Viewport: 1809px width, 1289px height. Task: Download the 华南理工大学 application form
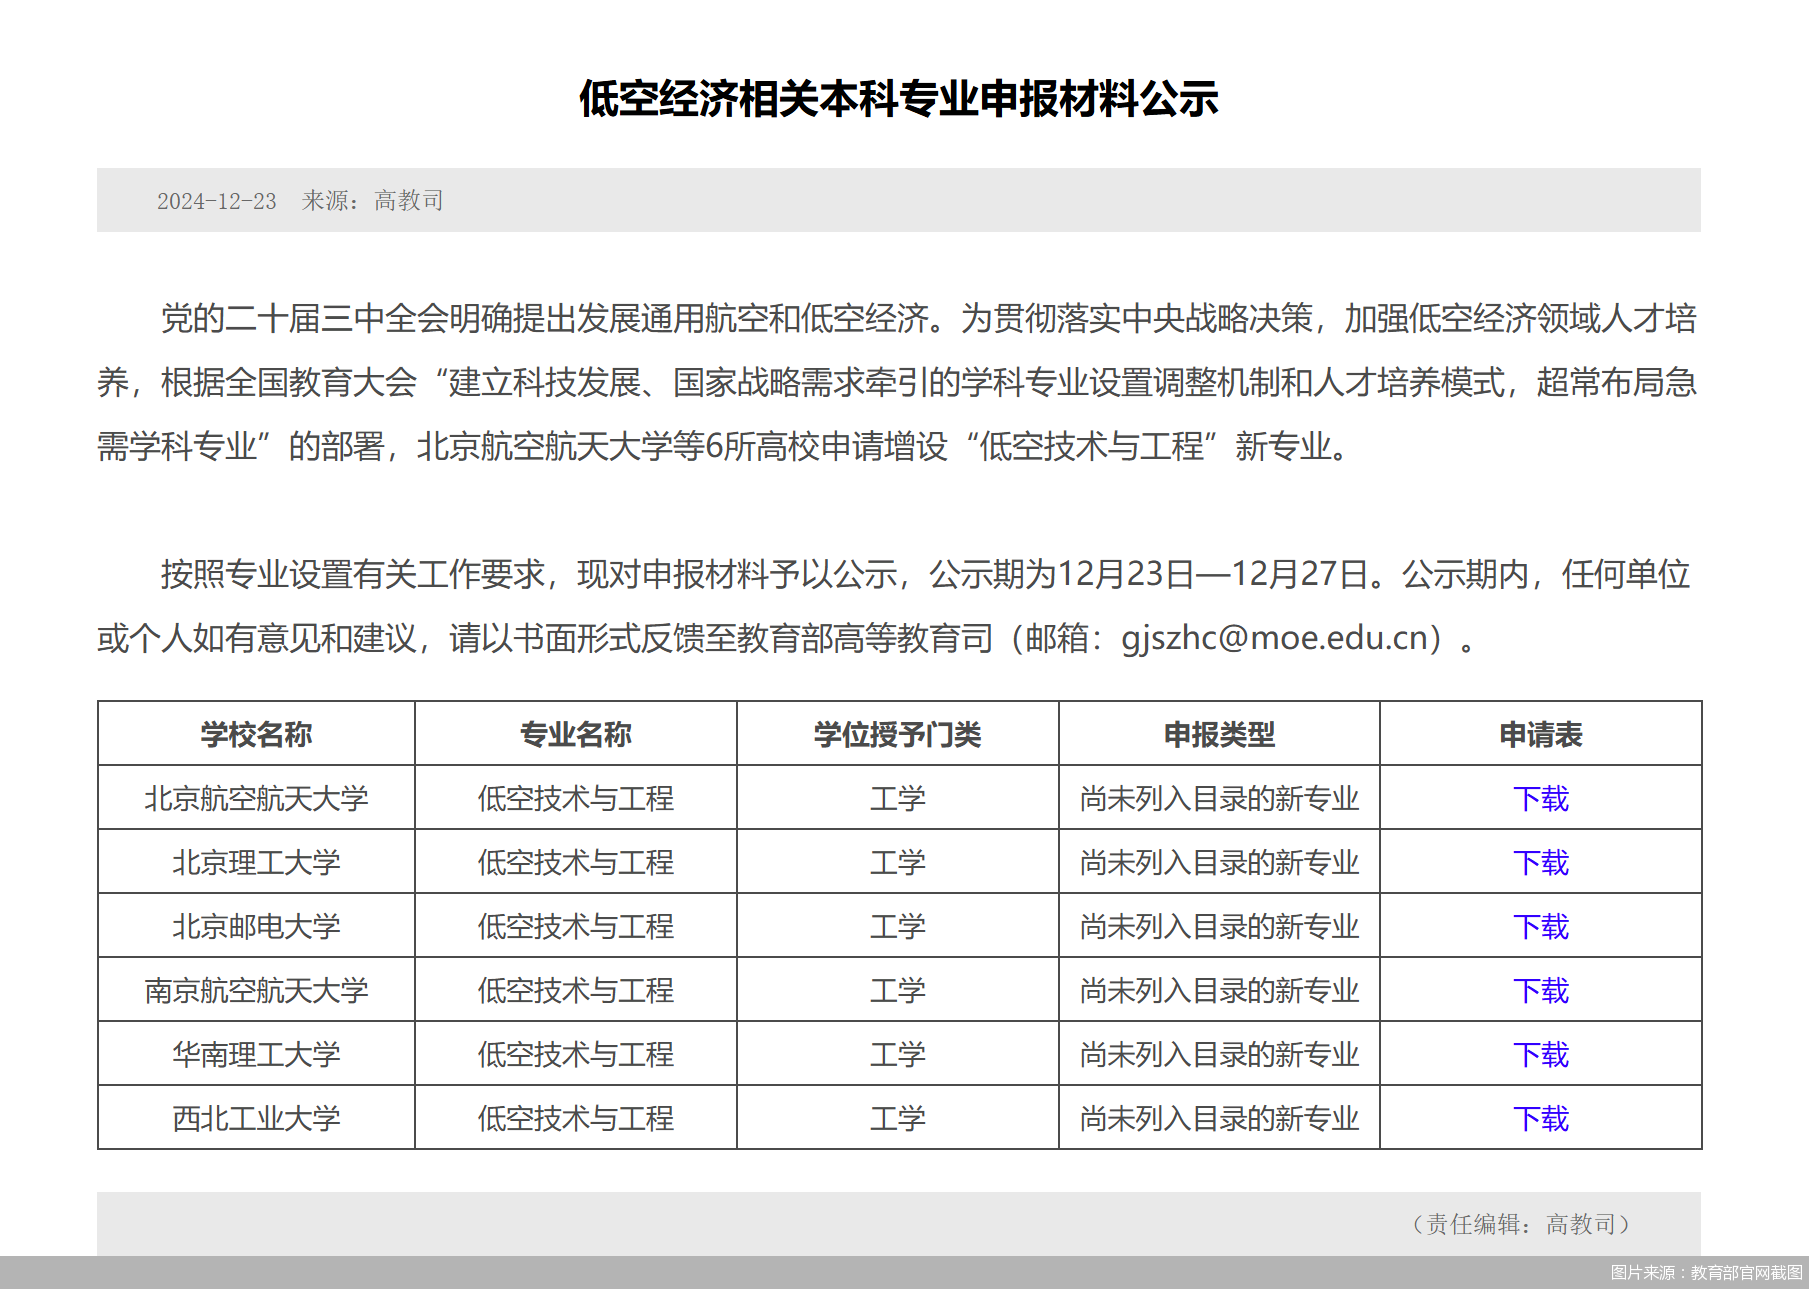click(1540, 1054)
